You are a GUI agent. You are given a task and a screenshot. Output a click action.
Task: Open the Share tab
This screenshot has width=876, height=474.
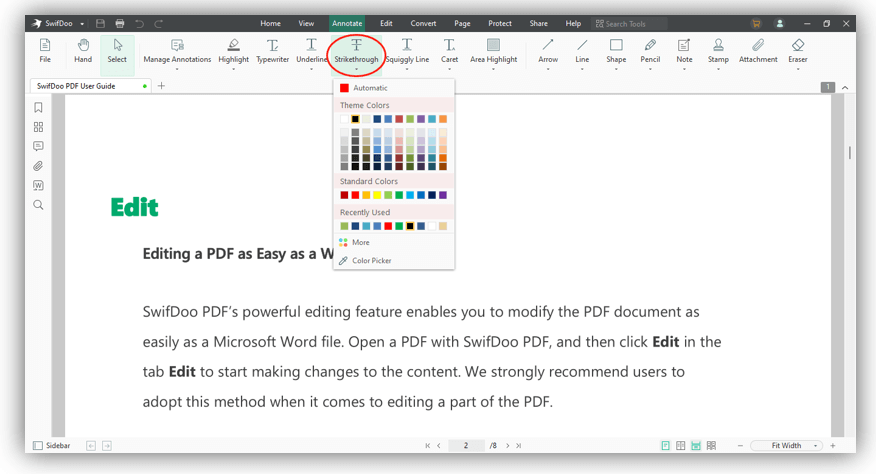(x=539, y=23)
